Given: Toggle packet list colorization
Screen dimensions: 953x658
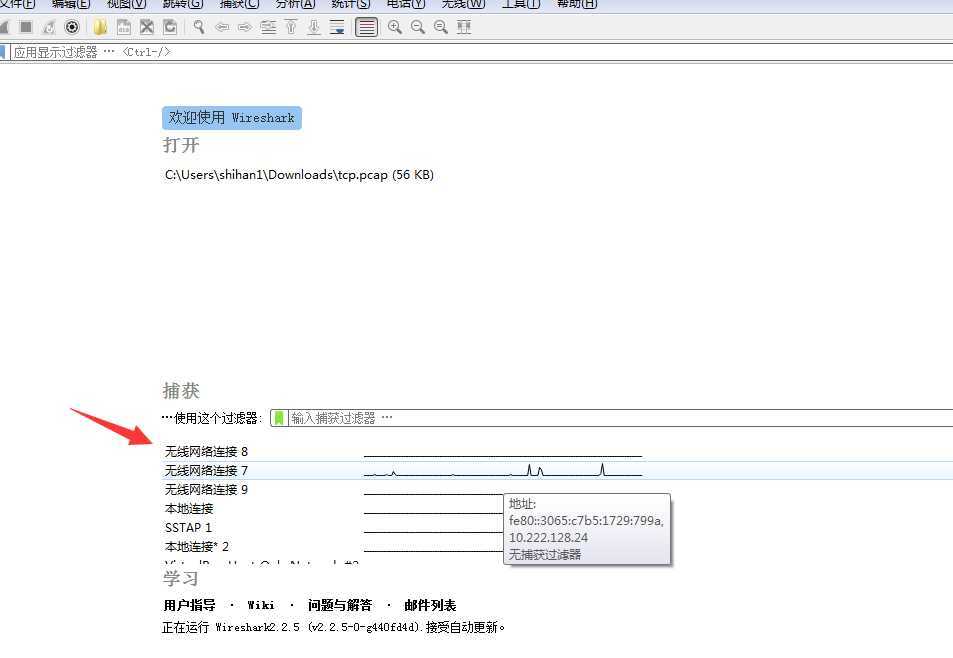Looking at the screenshot, I should coord(366,27).
